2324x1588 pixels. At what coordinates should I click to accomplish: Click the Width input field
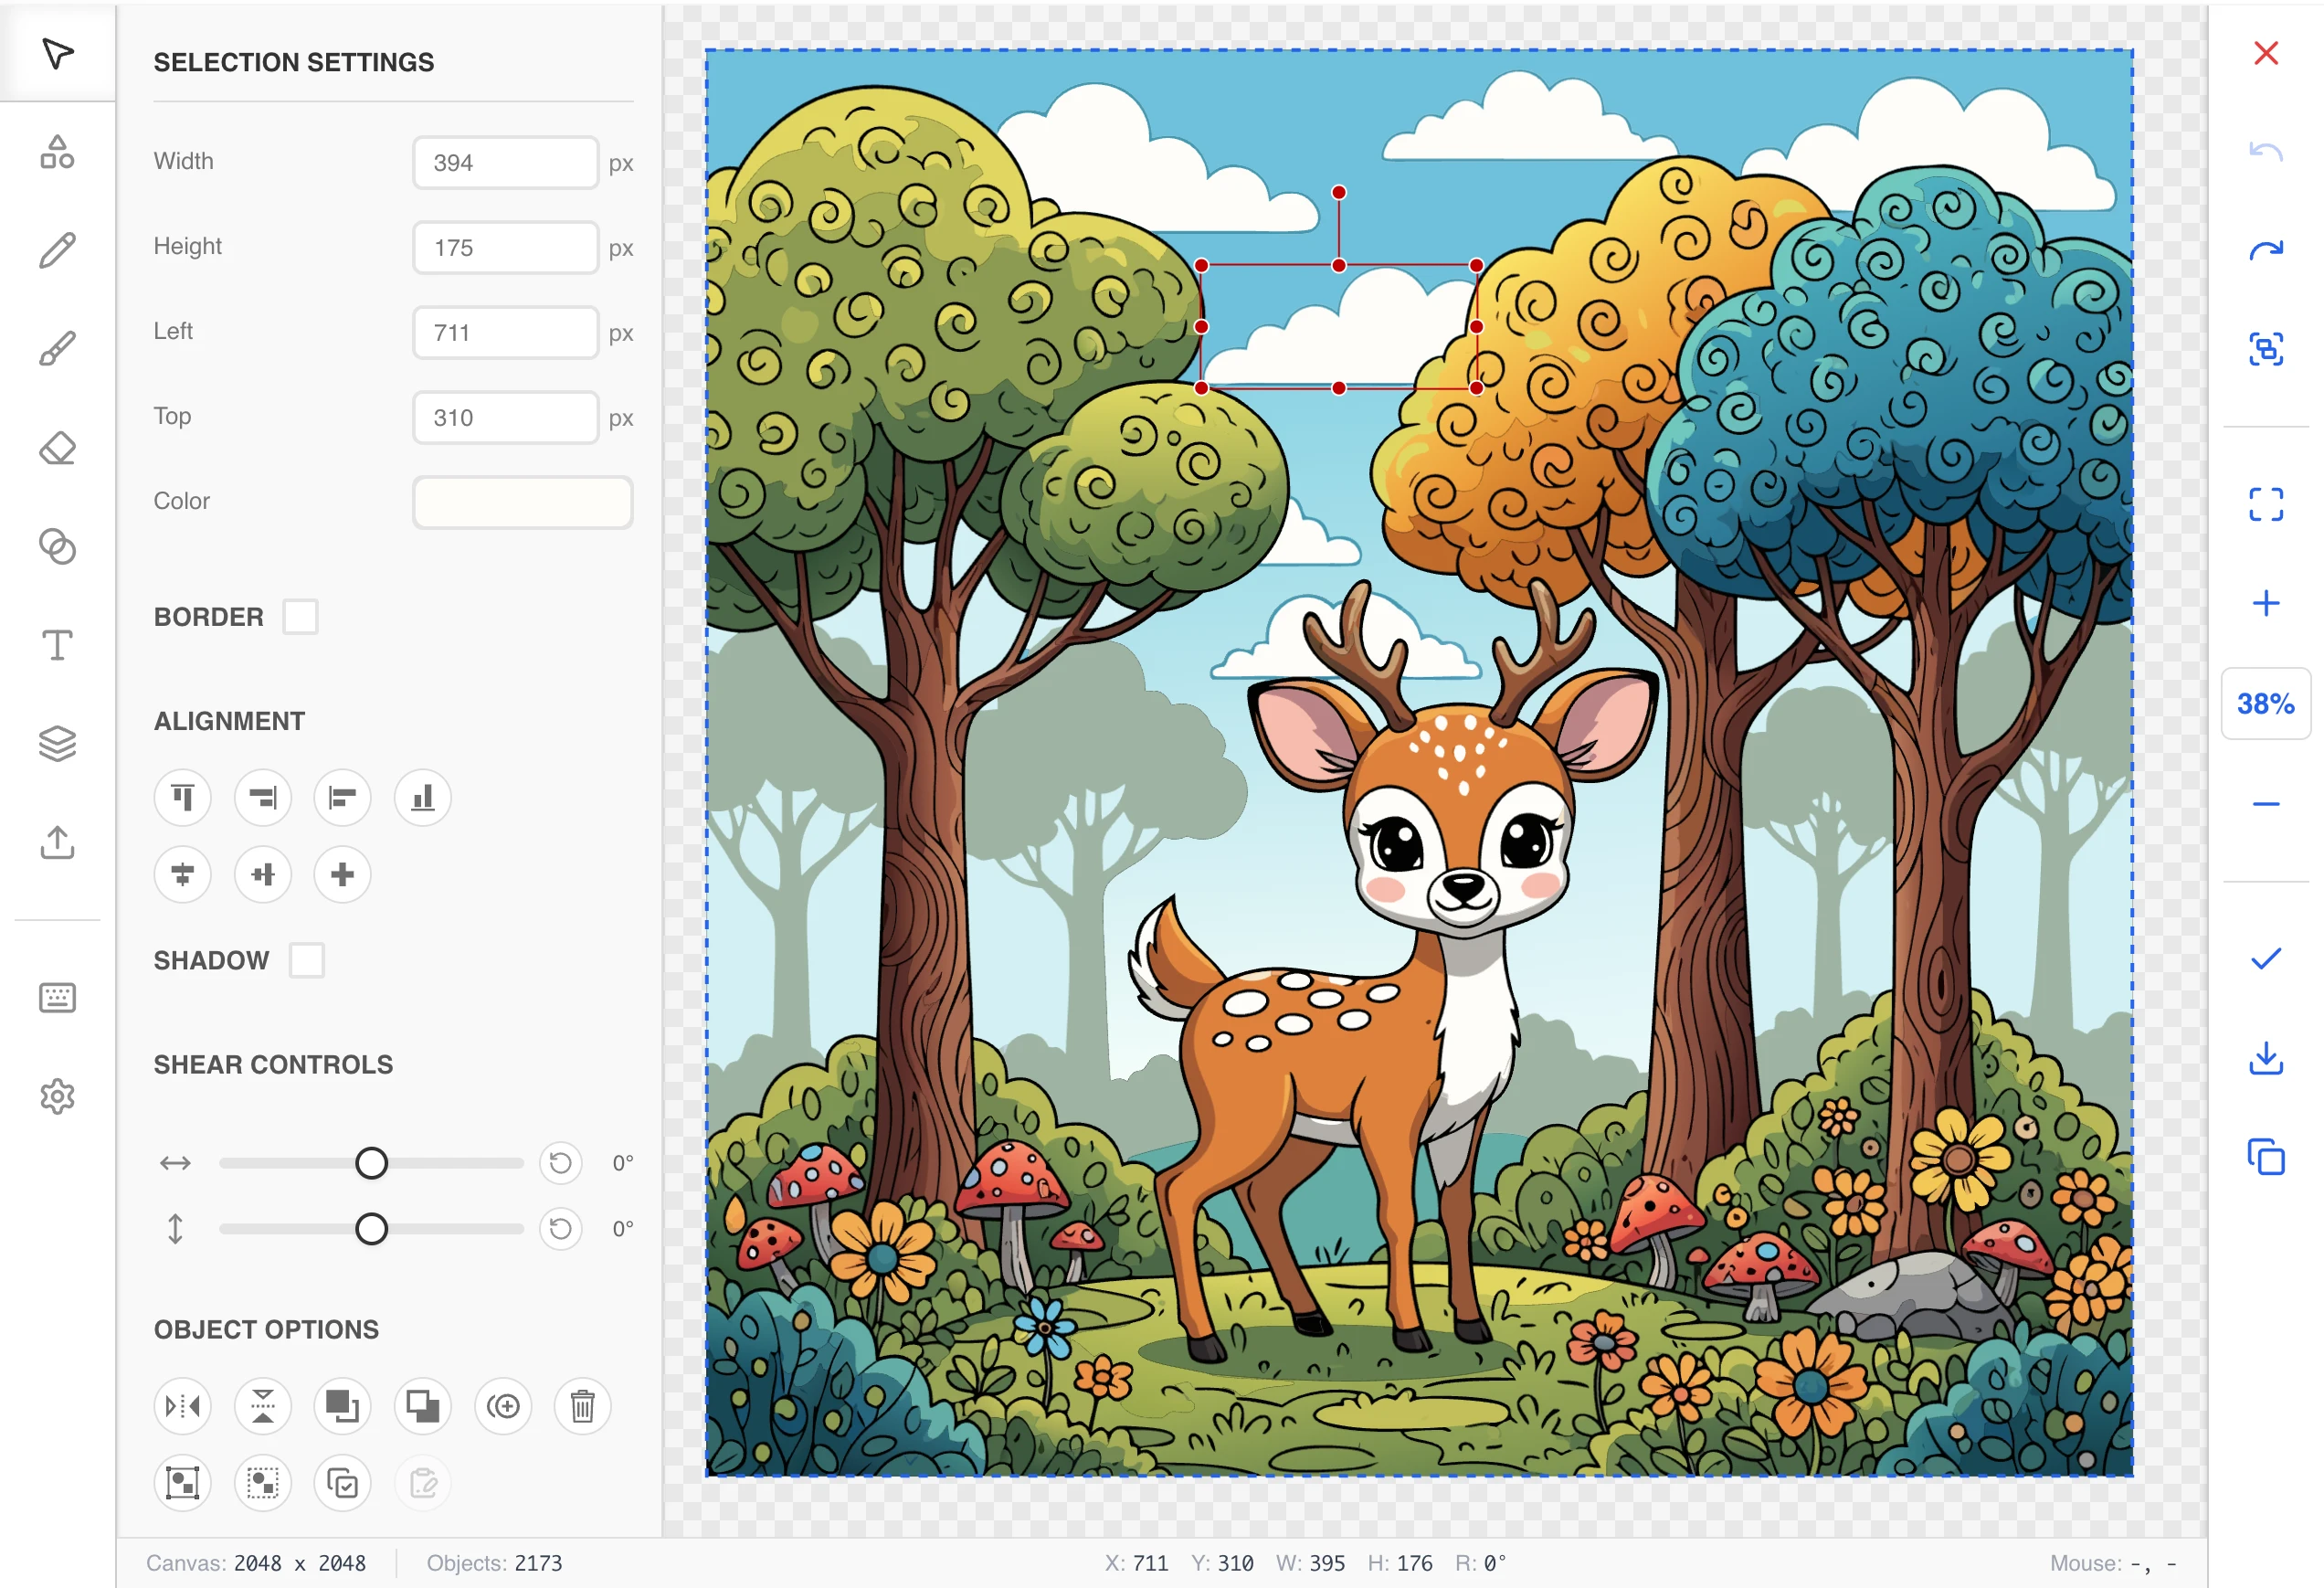[505, 163]
